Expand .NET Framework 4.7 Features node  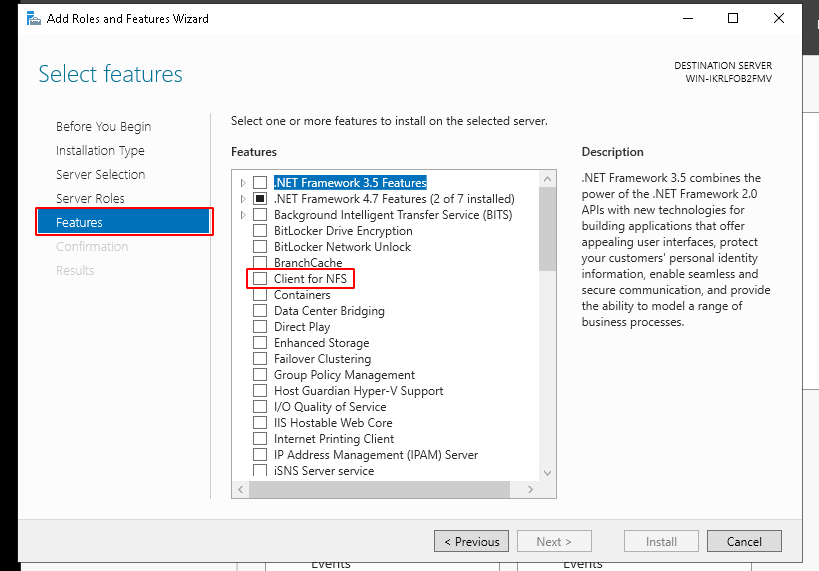click(x=243, y=199)
